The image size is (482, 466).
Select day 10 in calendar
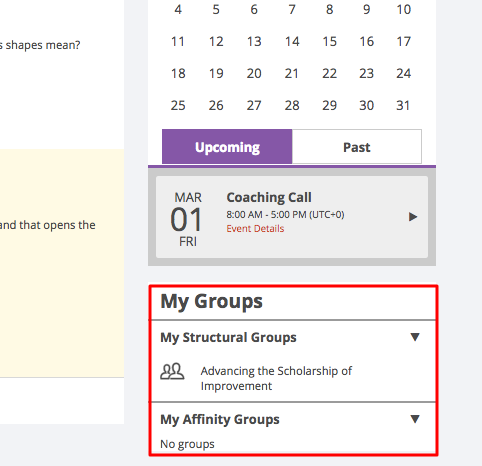[403, 9]
